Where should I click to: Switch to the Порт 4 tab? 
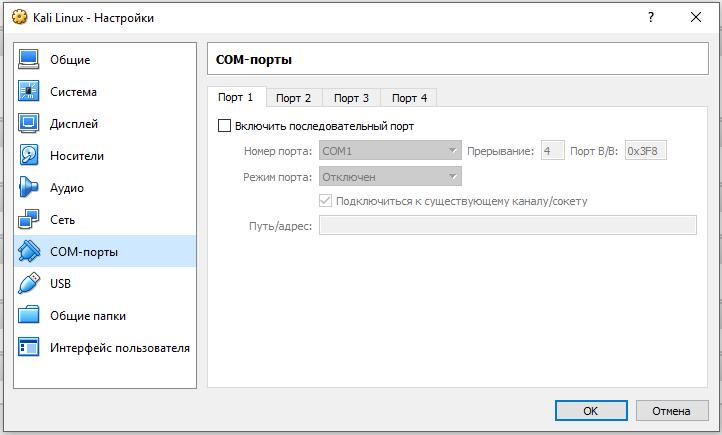[x=409, y=98]
